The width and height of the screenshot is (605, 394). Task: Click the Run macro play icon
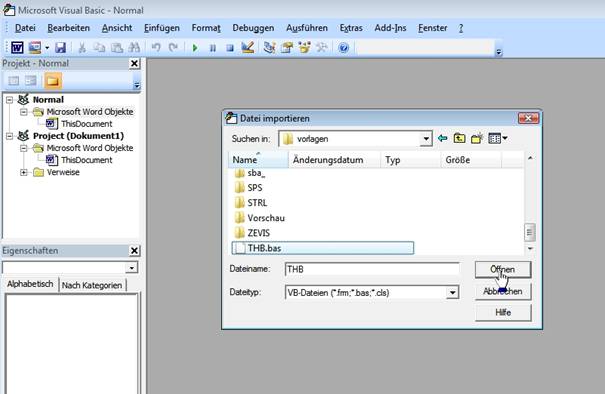point(195,48)
